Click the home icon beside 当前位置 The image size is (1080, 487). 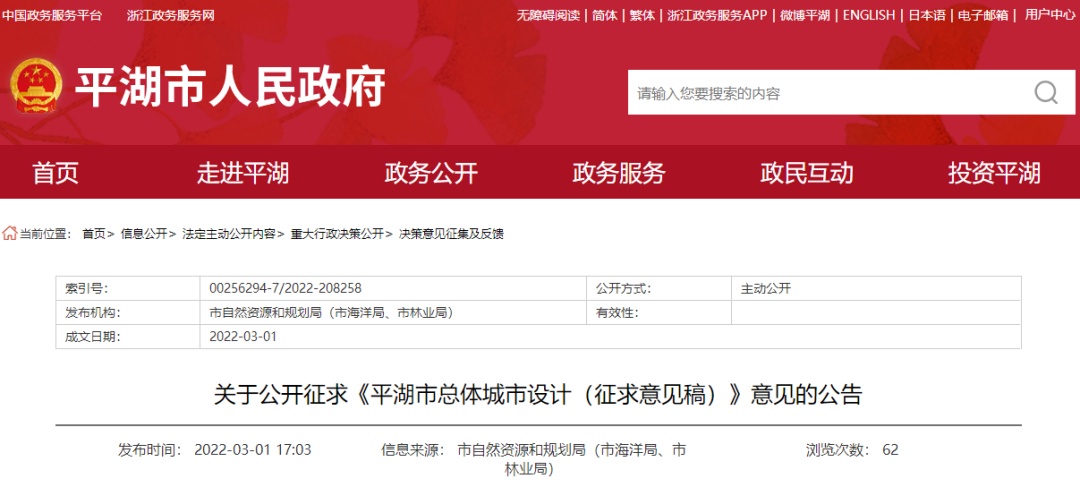click(x=9, y=234)
